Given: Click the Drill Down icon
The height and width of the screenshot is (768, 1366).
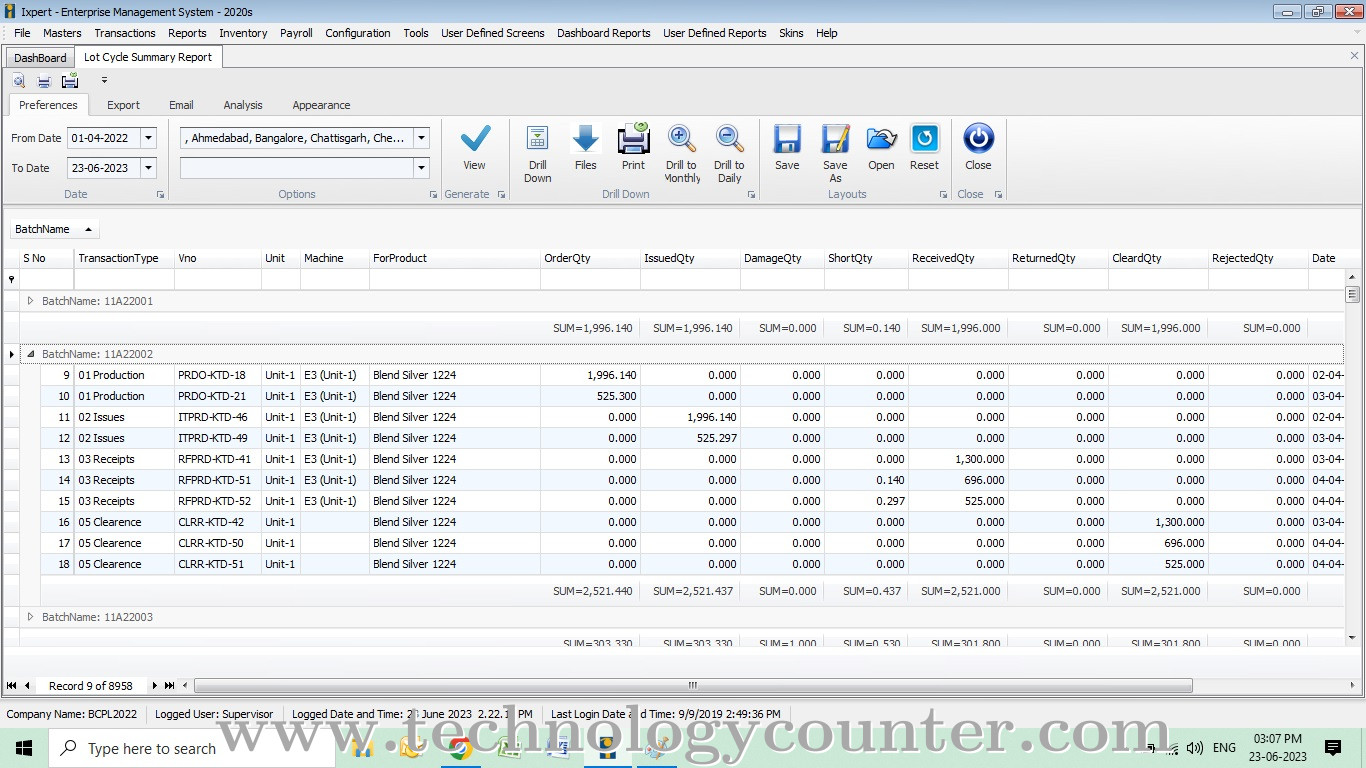Looking at the screenshot, I should pyautogui.click(x=538, y=138).
